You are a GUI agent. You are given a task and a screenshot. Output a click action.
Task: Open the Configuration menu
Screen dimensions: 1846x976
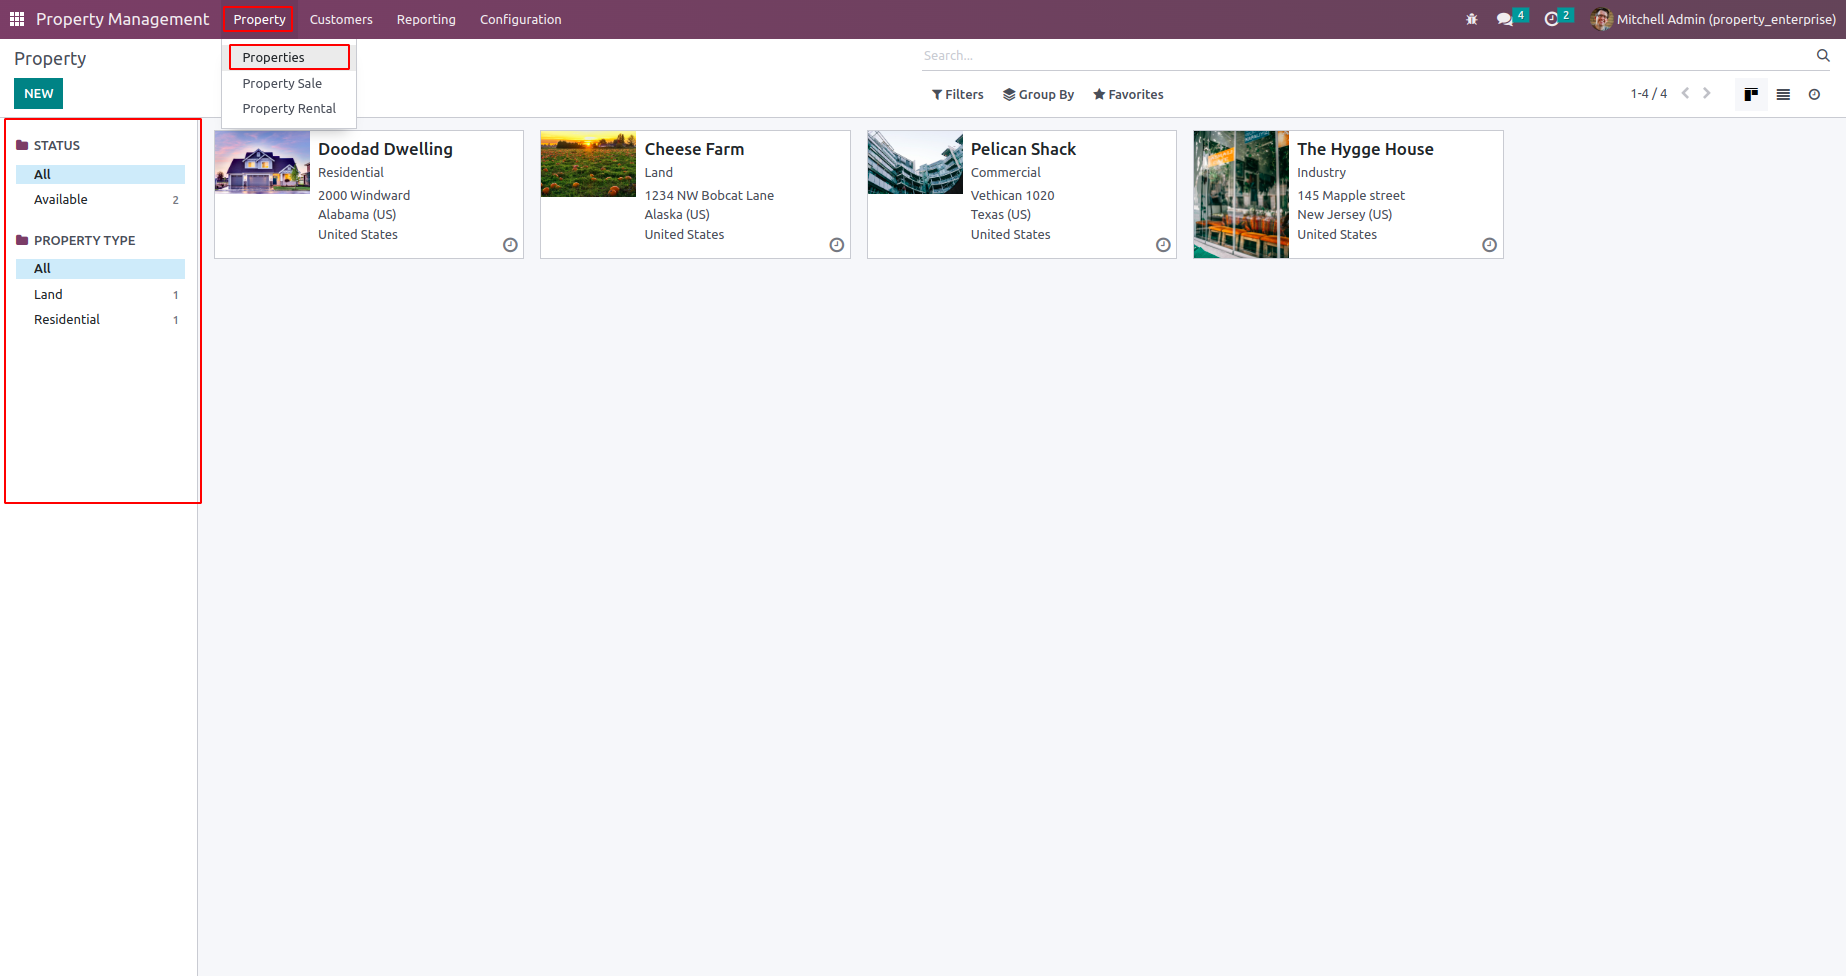click(x=520, y=19)
